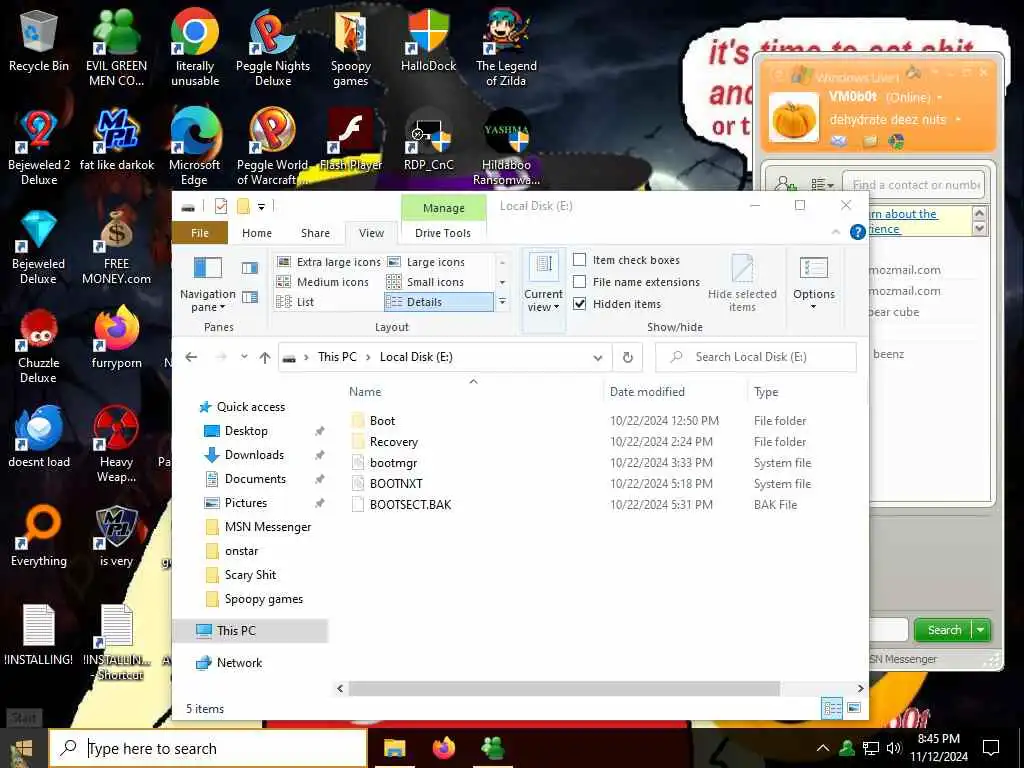Open the Recycle Bin desktop icon
The image size is (1024, 768).
coord(39,41)
